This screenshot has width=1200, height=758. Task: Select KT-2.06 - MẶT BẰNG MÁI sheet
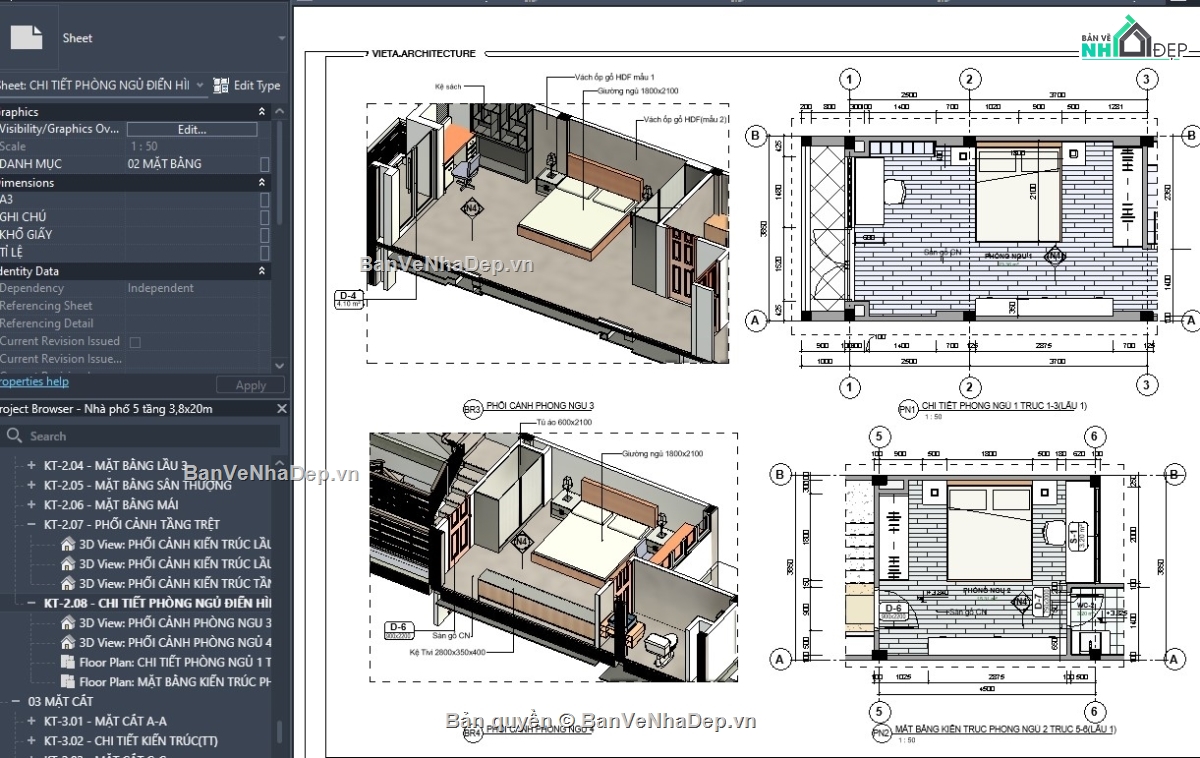(111, 505)
